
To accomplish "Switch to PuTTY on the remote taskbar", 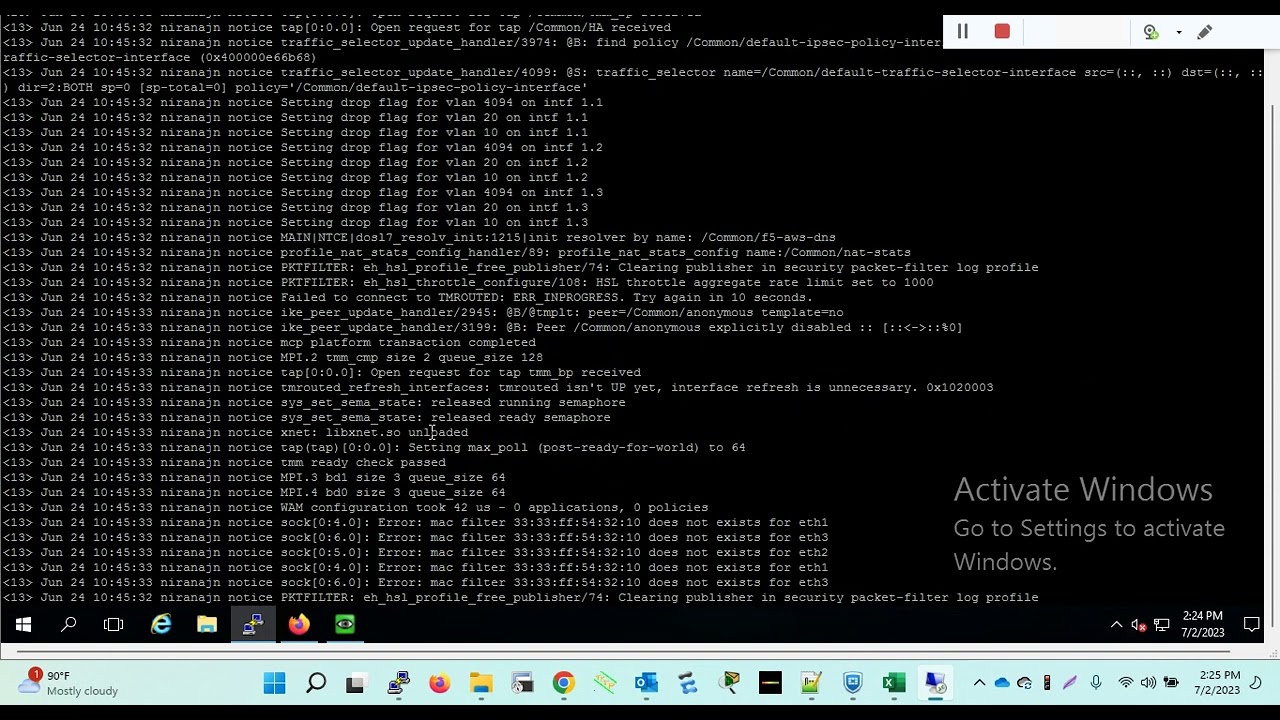I will point(253,625).
